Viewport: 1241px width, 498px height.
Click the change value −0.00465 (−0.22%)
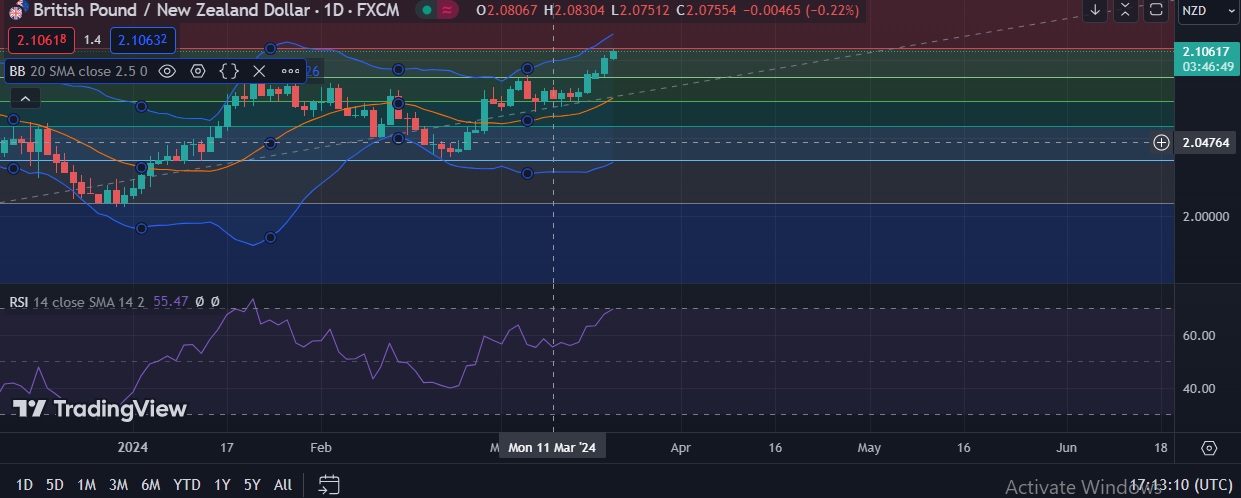point(803,10)
